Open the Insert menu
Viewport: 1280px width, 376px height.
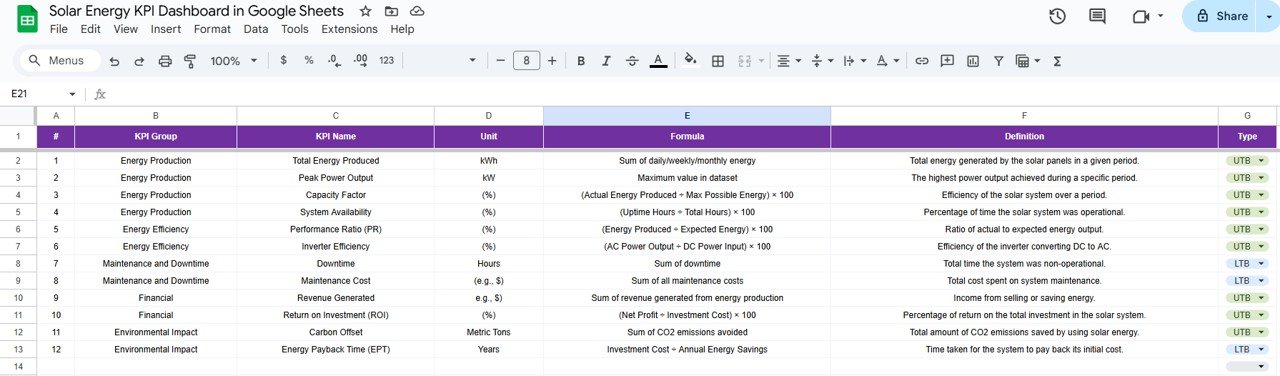coord(166,29)
